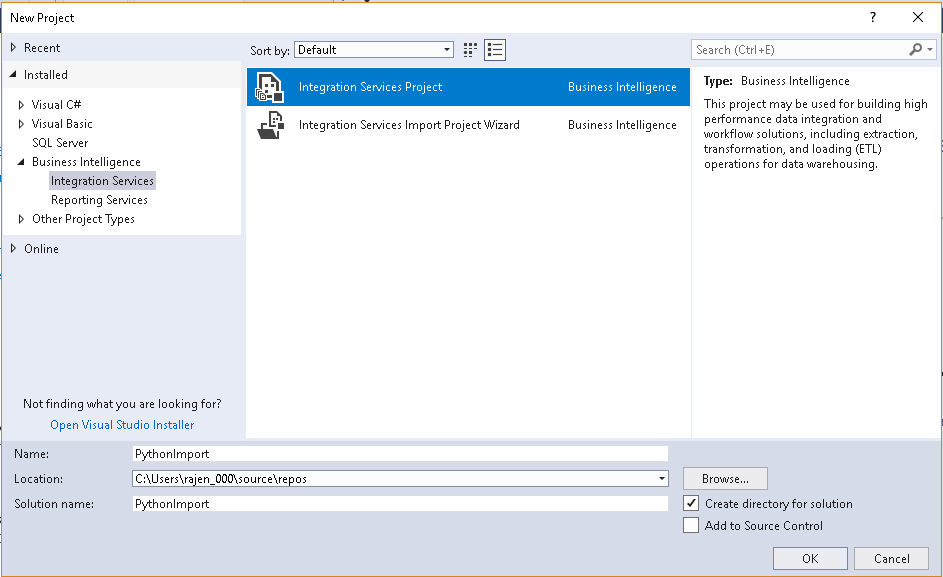Expand the Visual C# node

click(21, 105)
